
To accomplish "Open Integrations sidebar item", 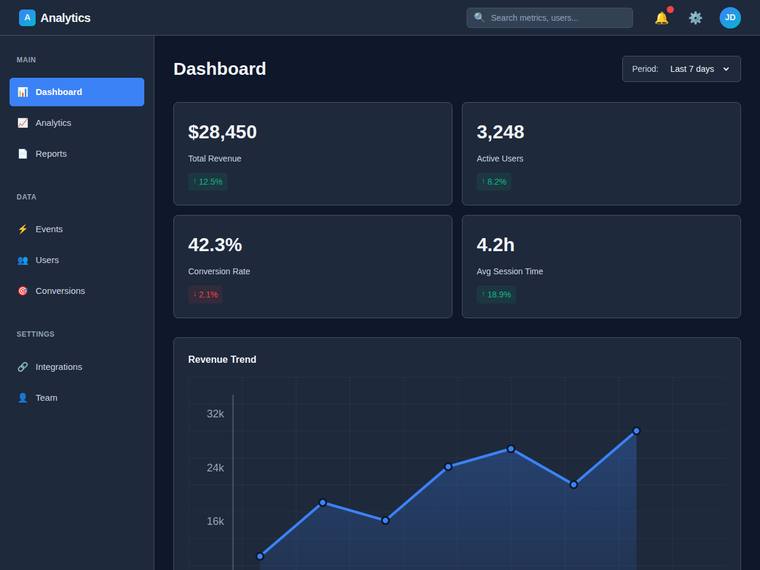I will [x=77, y=367].
